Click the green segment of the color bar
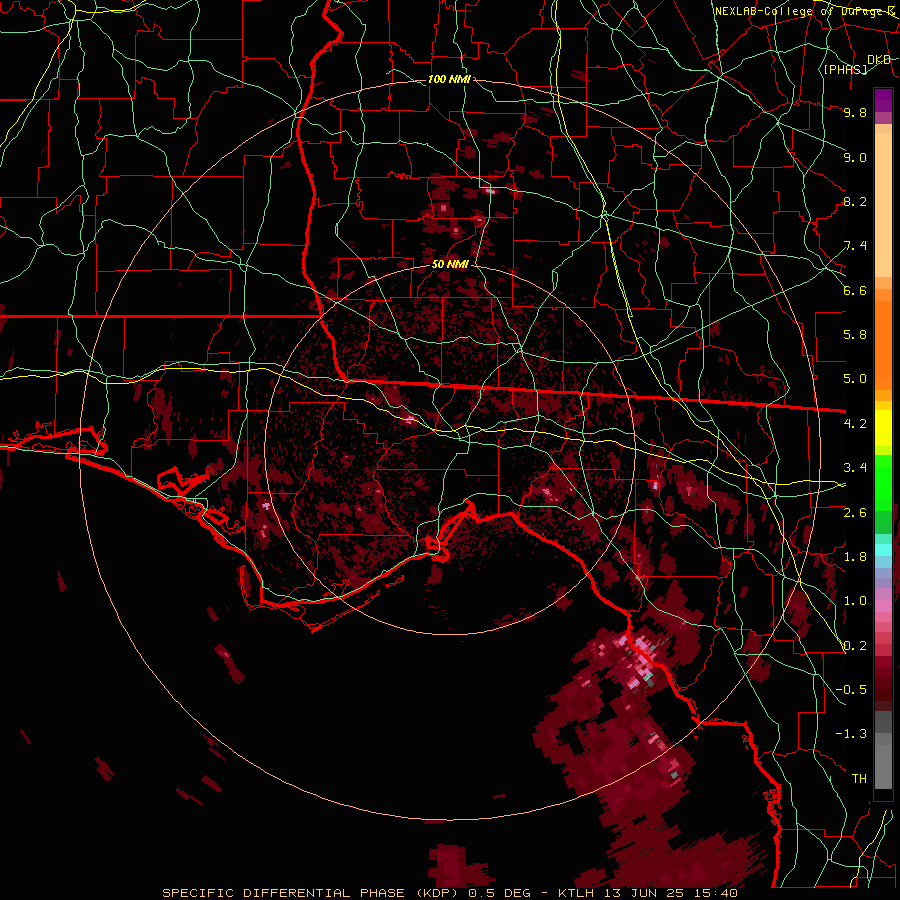The width and height of the screenshot is (900, 900). click(883, 482)
